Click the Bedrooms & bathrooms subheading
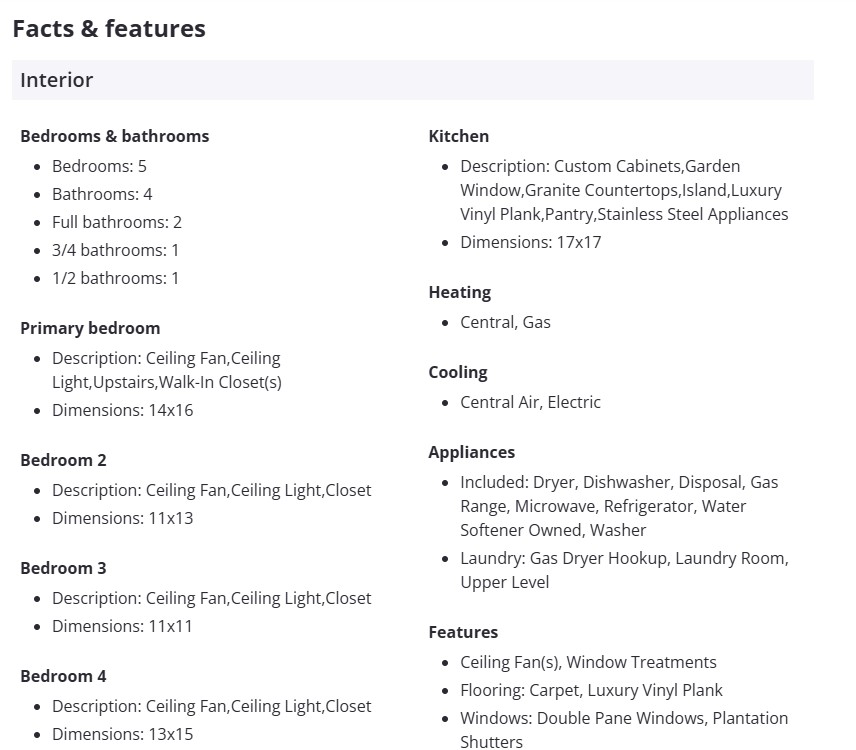The width and height of the screenshot is (856, 750). (x=115, y=136)
